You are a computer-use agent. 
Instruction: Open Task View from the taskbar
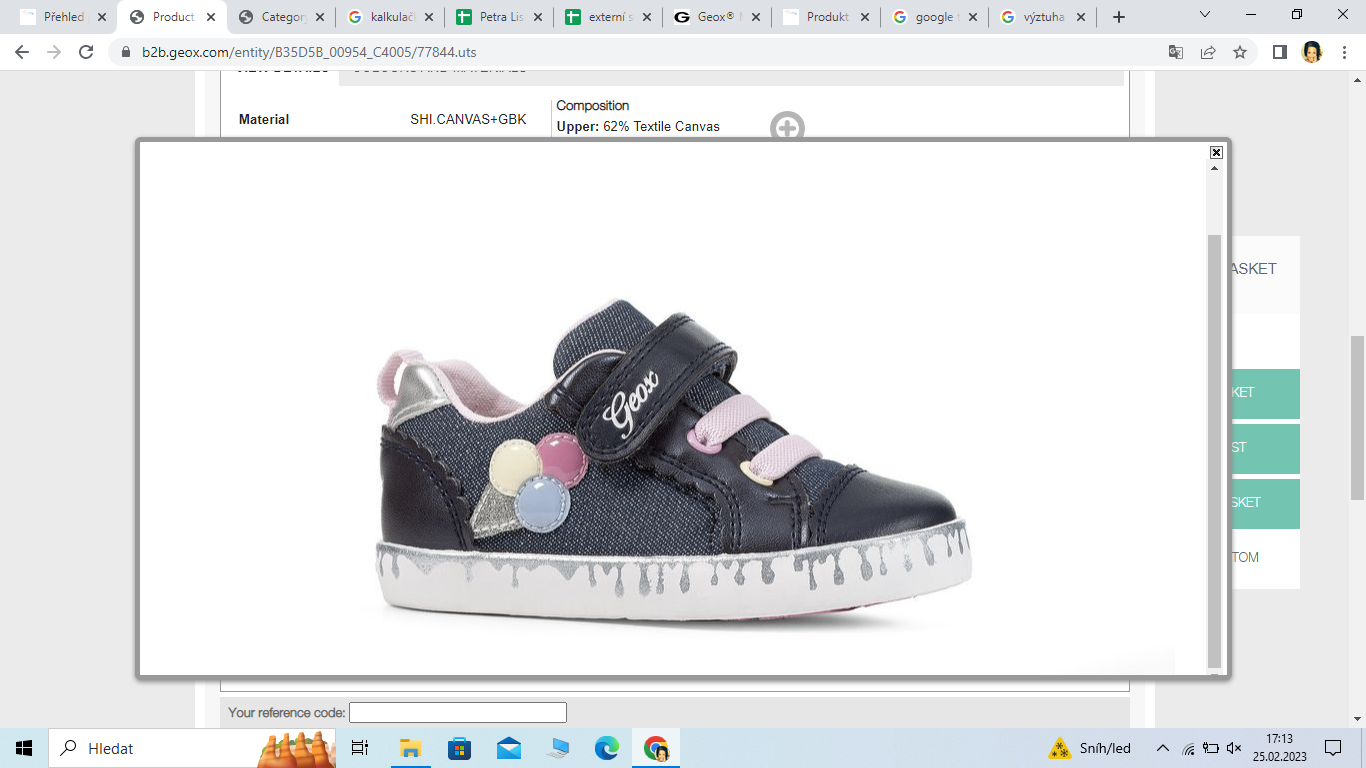(361, 748)
